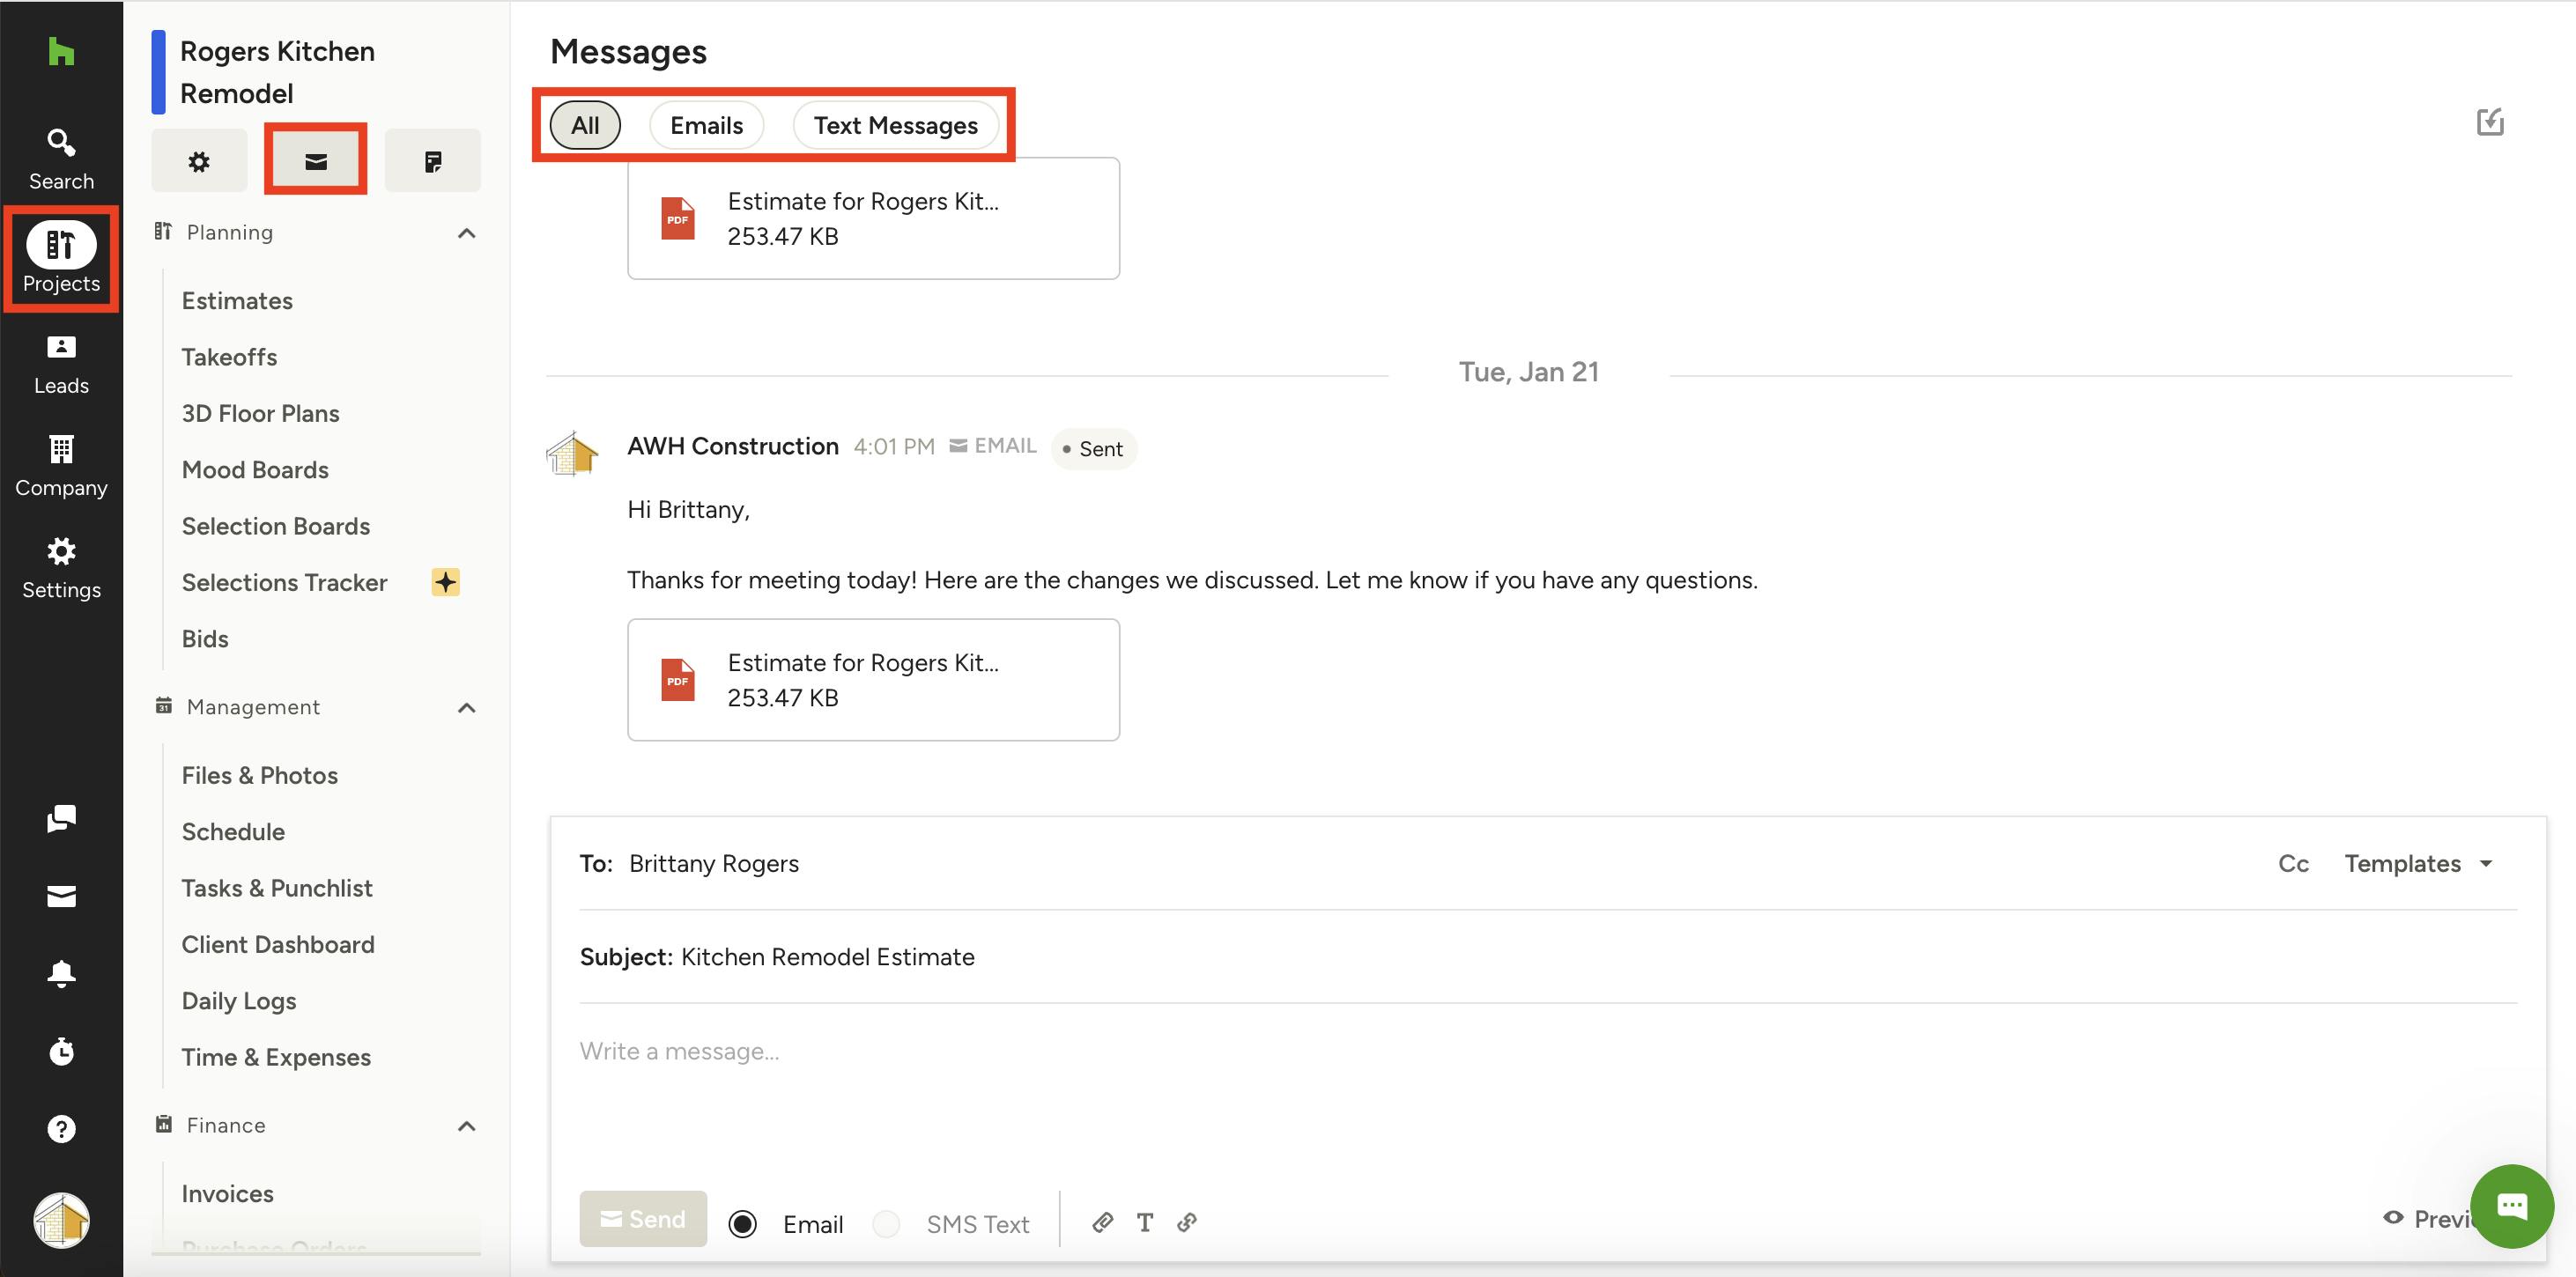Open notifications bell icon
The image size is (2576, 1277).
[61, 973]
